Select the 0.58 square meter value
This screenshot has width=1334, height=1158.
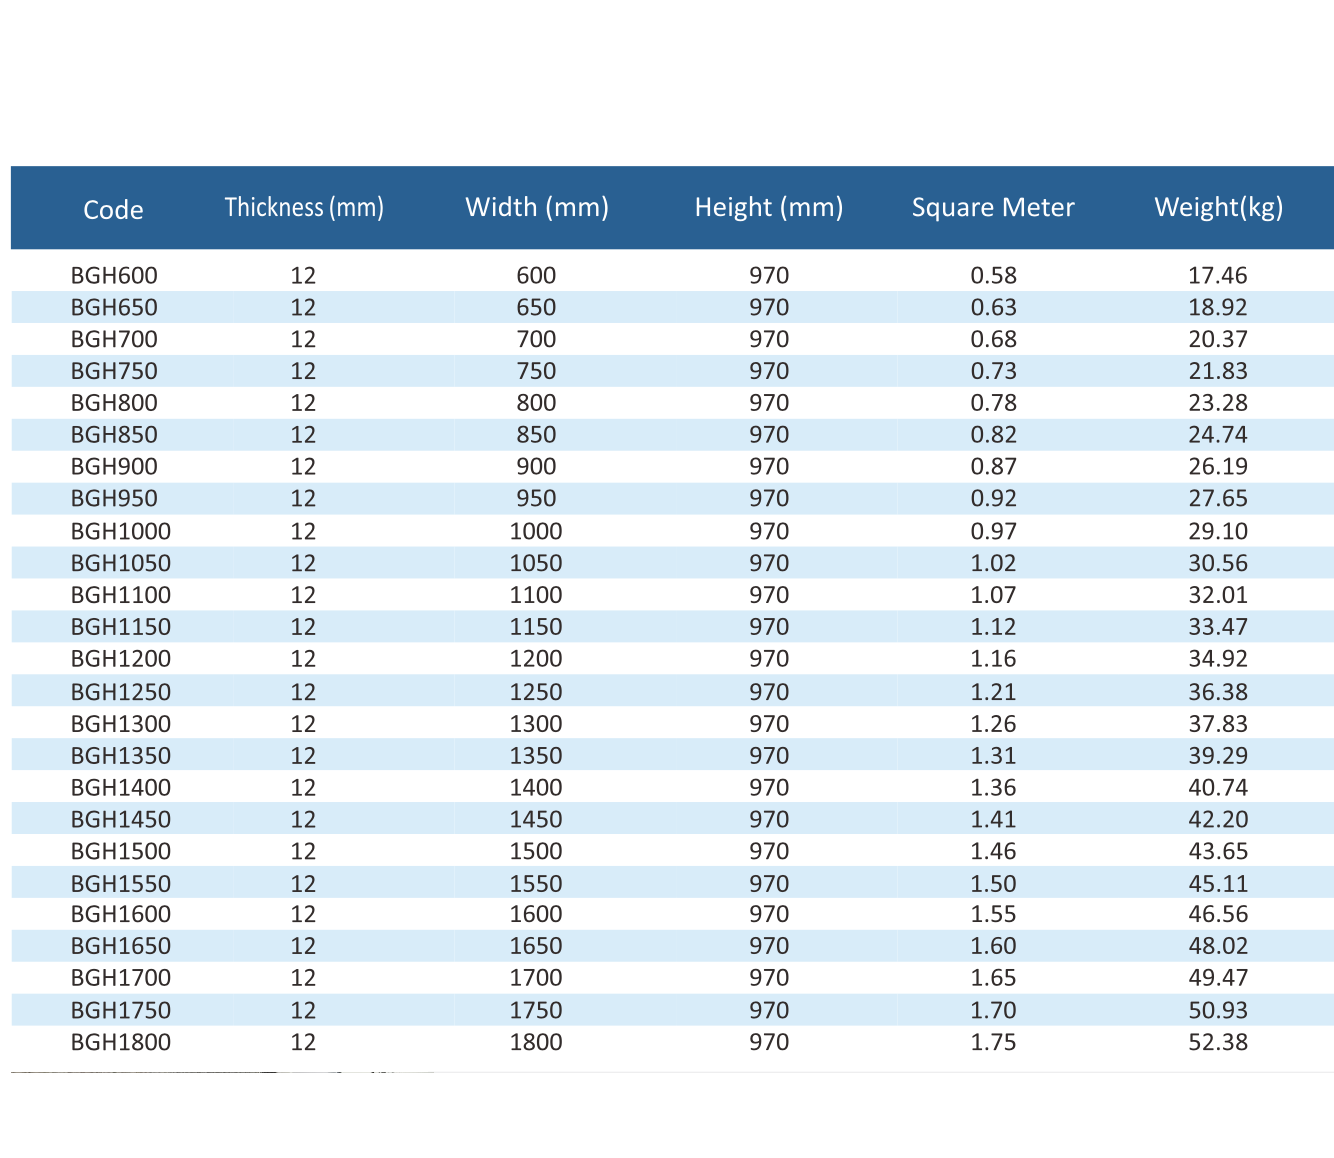tap(993, 275)
